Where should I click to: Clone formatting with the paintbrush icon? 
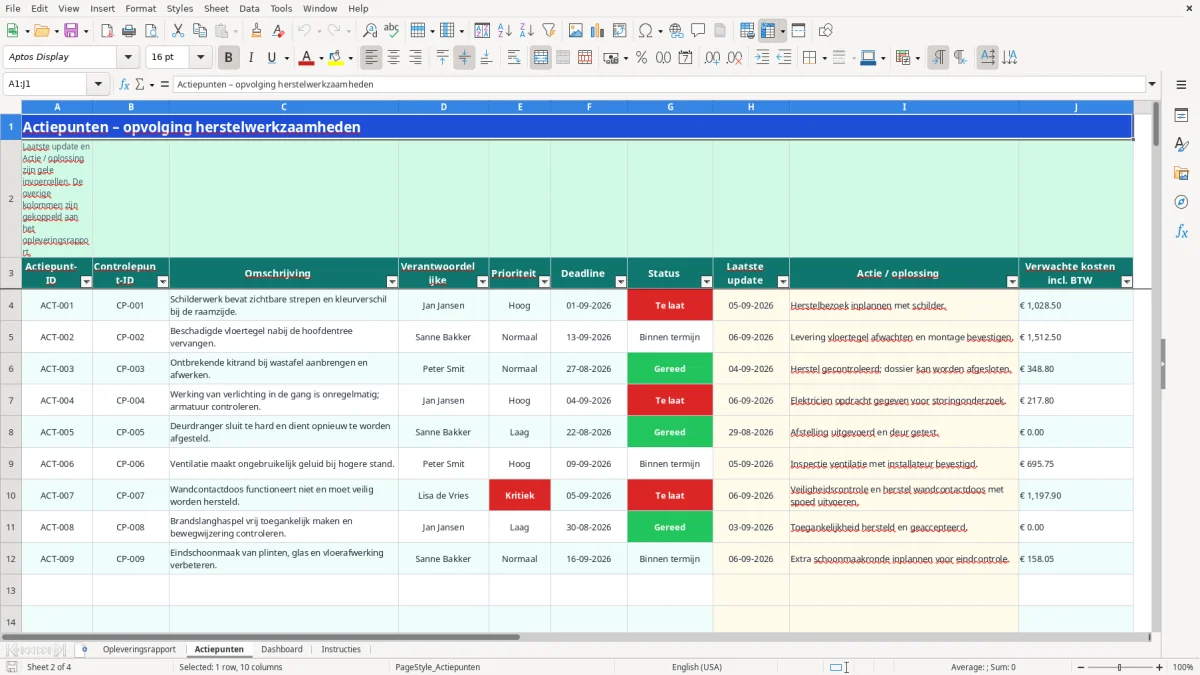(256, 31)
